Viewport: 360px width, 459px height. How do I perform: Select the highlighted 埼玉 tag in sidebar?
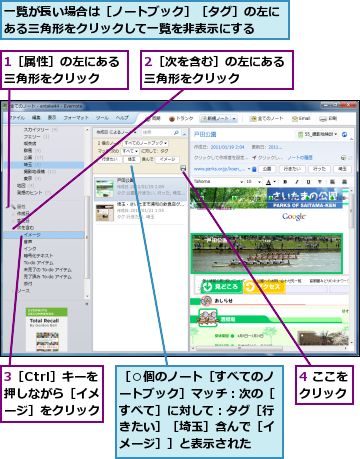(44, 165)
